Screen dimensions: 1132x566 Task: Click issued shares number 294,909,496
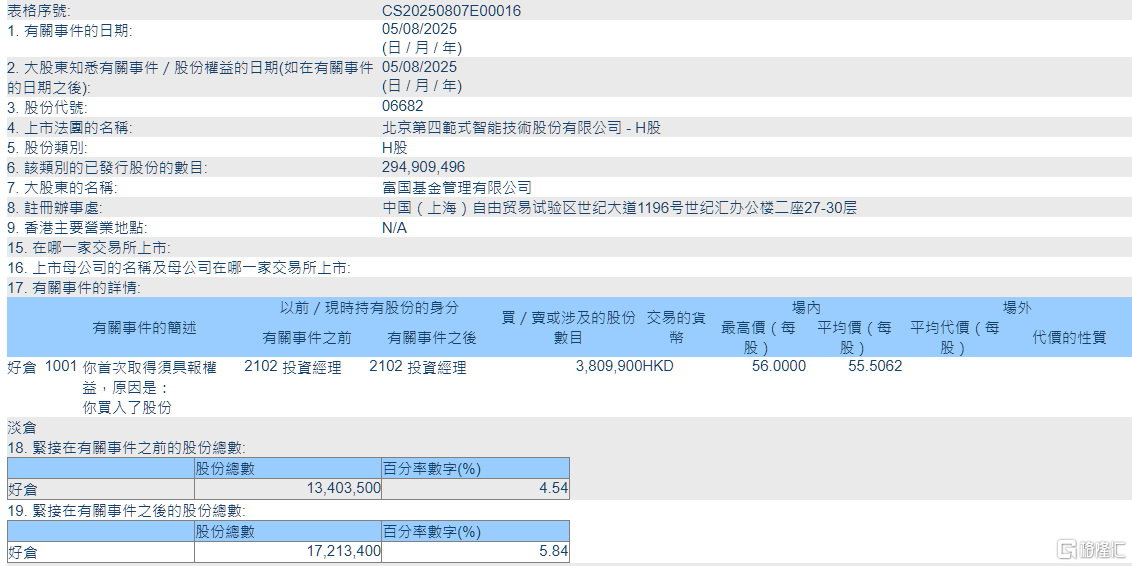pyautogui.click(x=424, y=167)
